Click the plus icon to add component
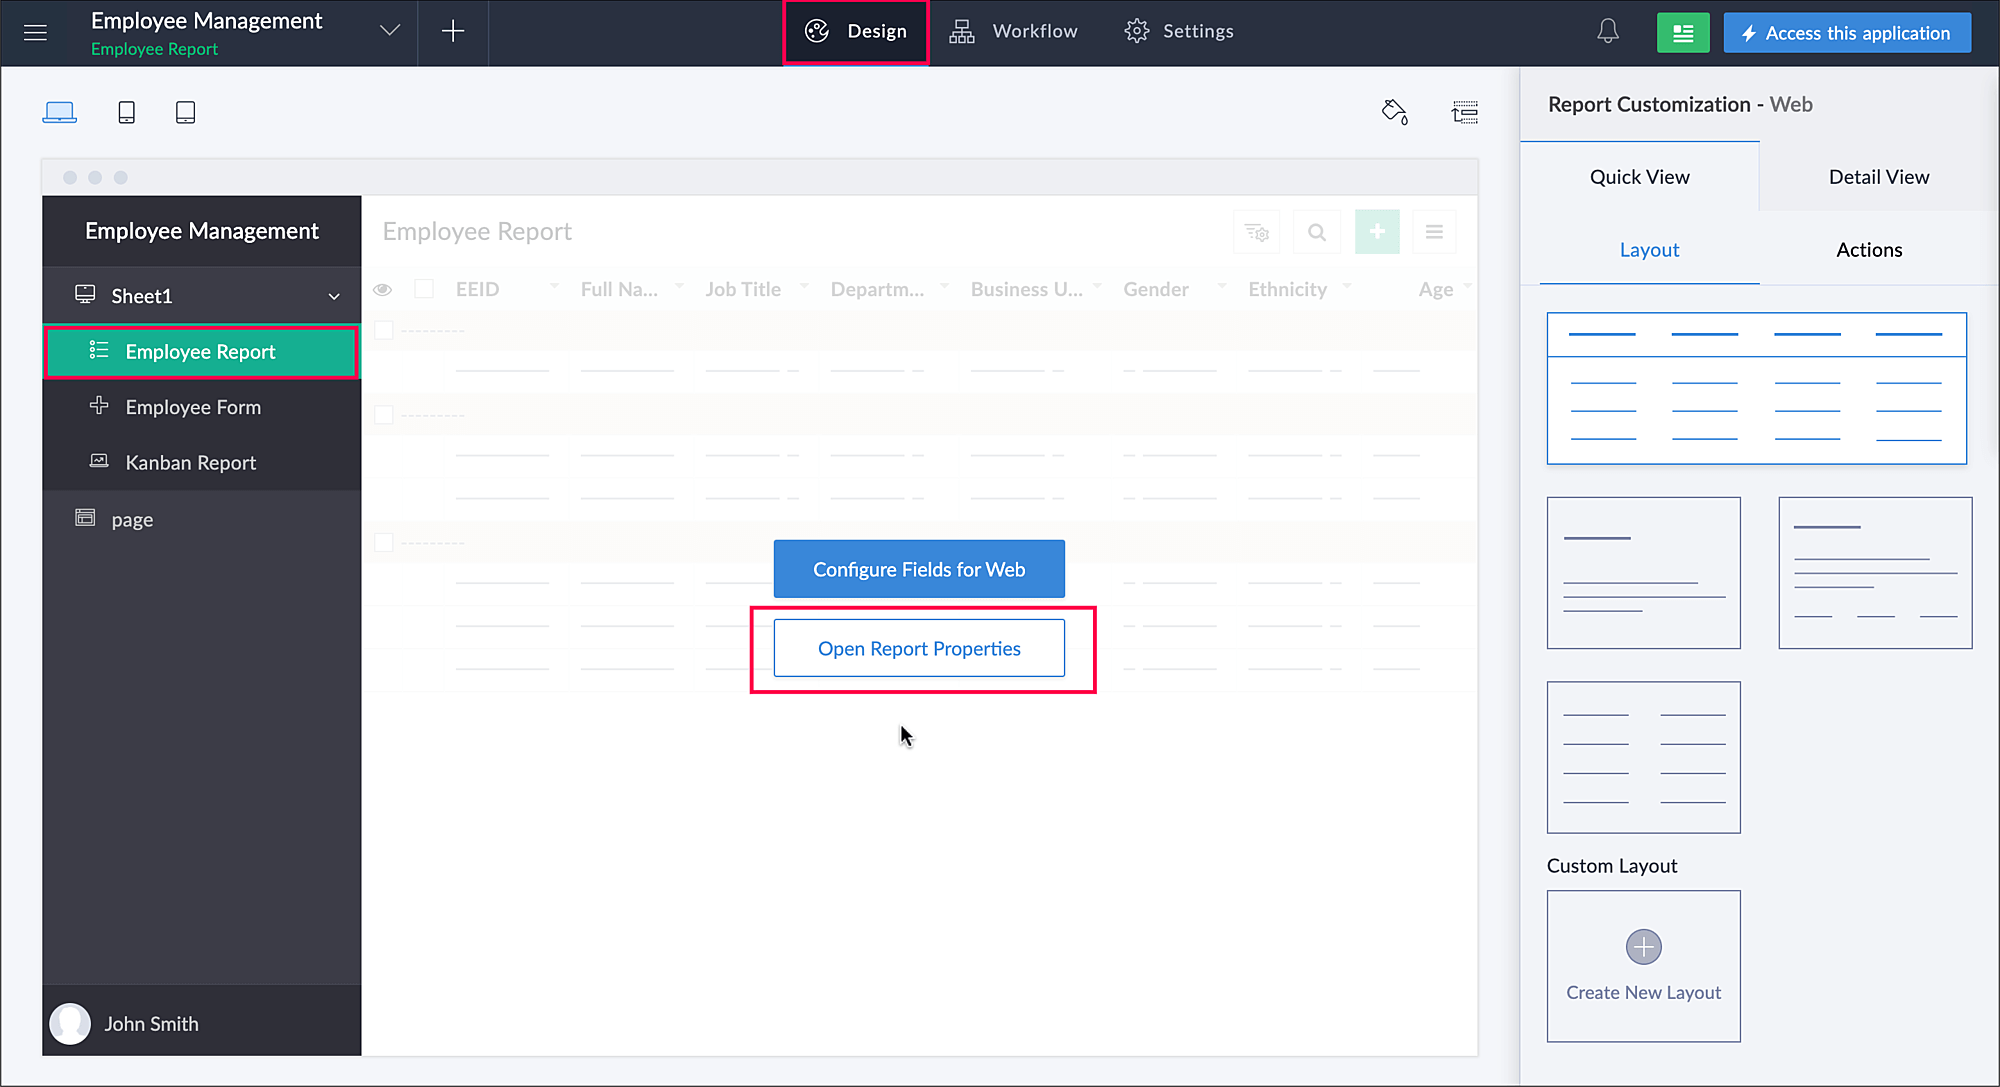 453,32
